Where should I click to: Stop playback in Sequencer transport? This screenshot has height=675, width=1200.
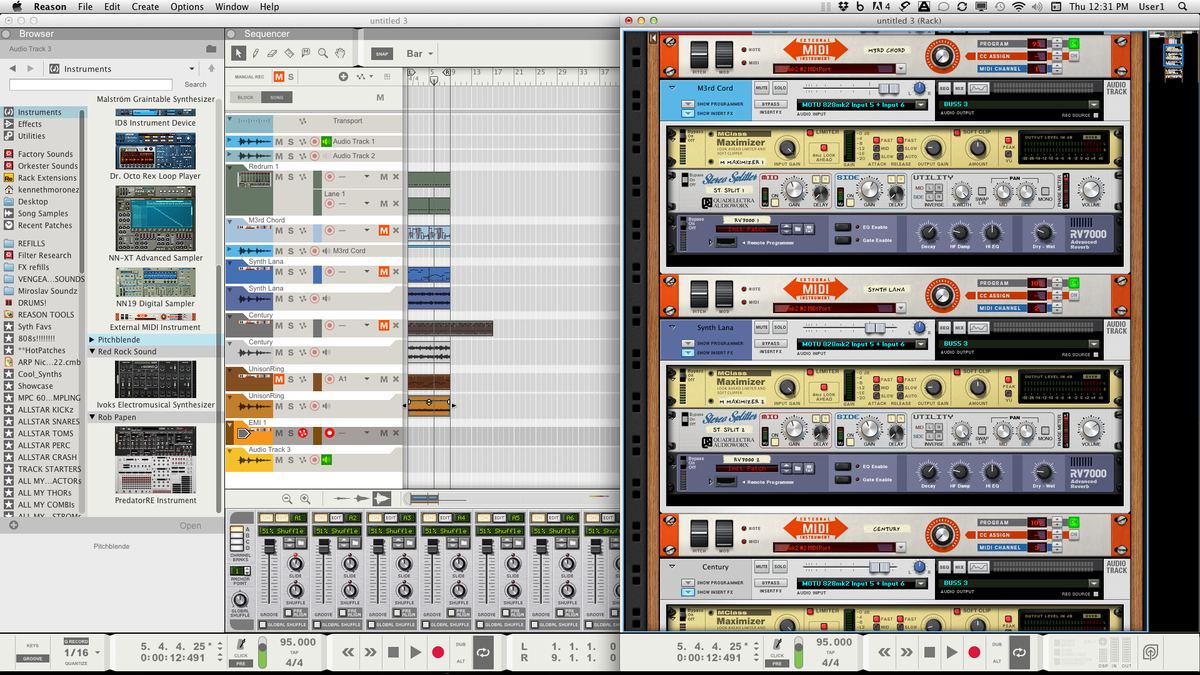tap(393, 652)
